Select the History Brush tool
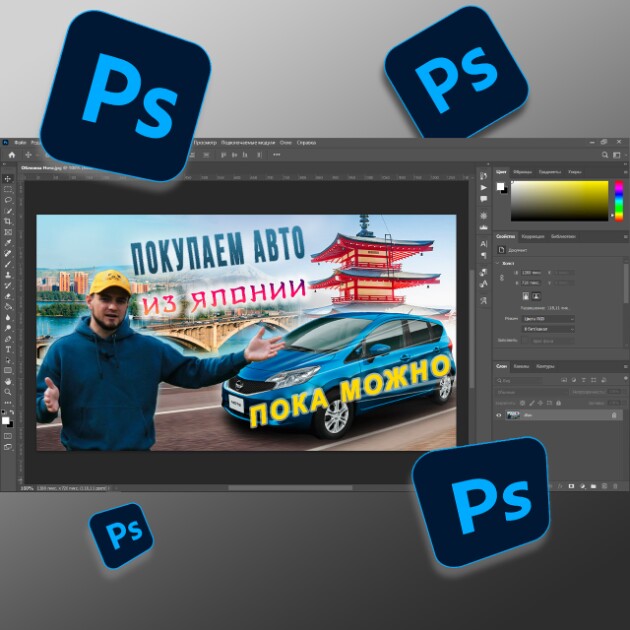Screen dimensions: 630x630 (8, 286)
